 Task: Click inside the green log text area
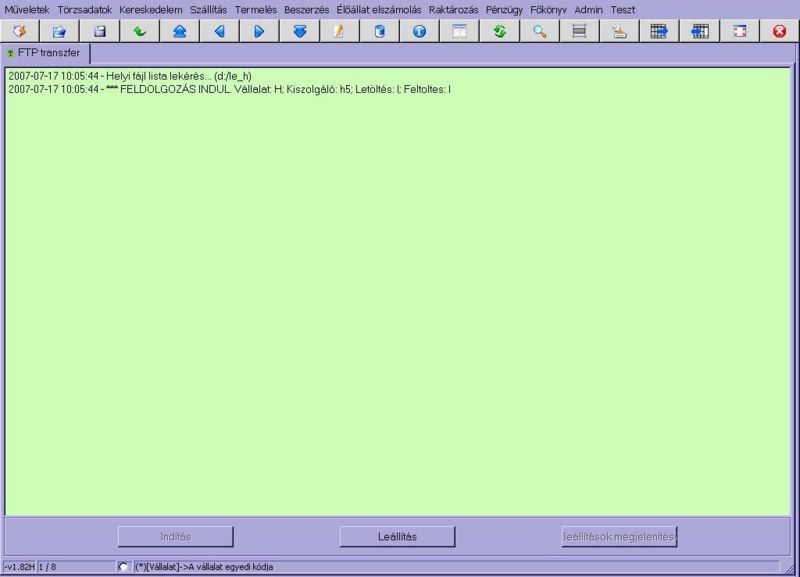coord(400,300)
